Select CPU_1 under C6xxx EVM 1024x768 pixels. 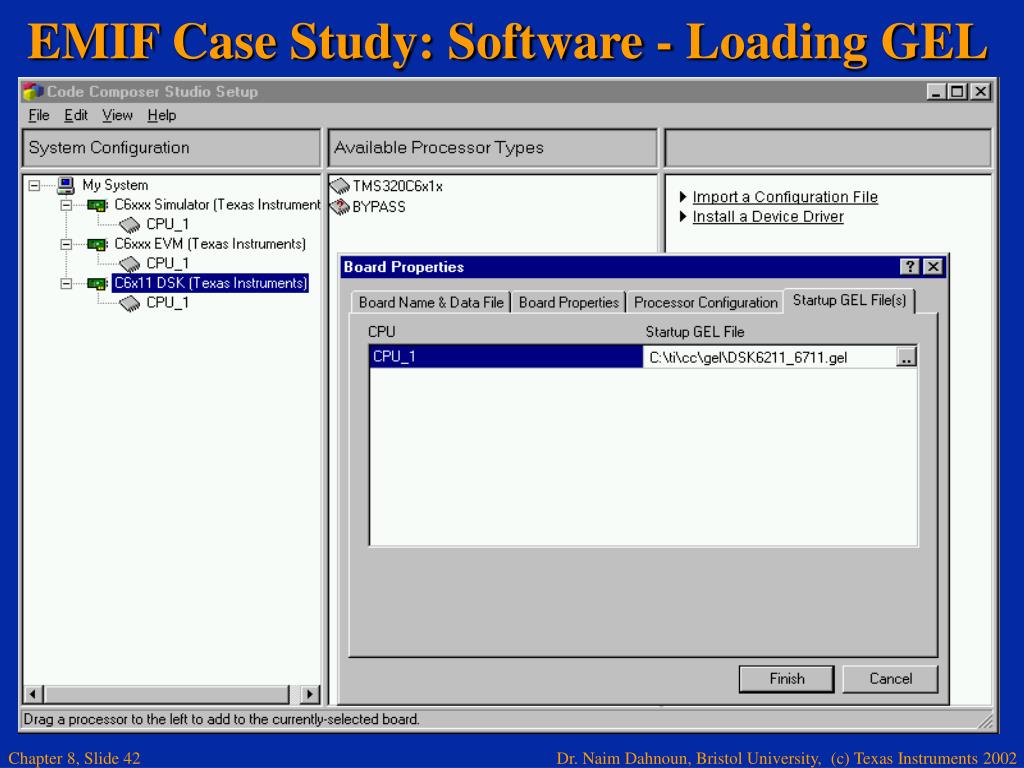pyautogui.click(x=167, y=264)
